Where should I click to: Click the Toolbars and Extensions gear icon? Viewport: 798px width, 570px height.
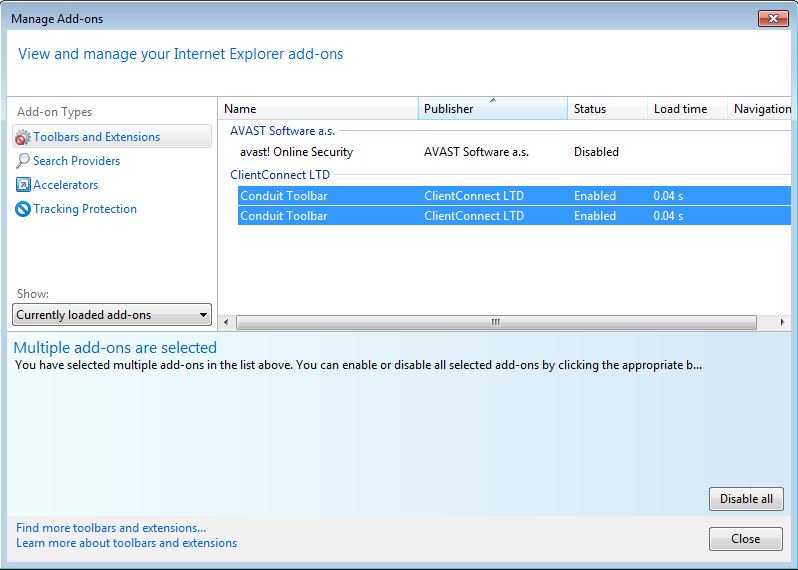23,137
